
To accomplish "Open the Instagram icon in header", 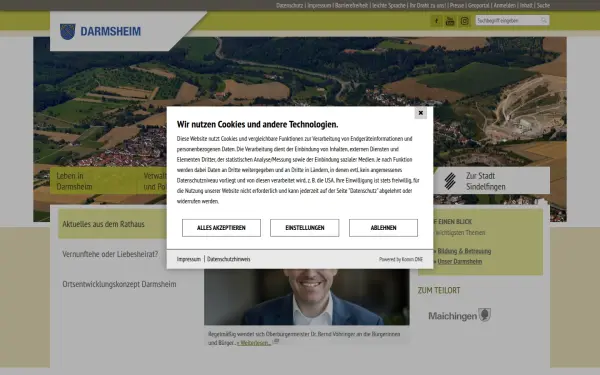I will coord(464,21).
